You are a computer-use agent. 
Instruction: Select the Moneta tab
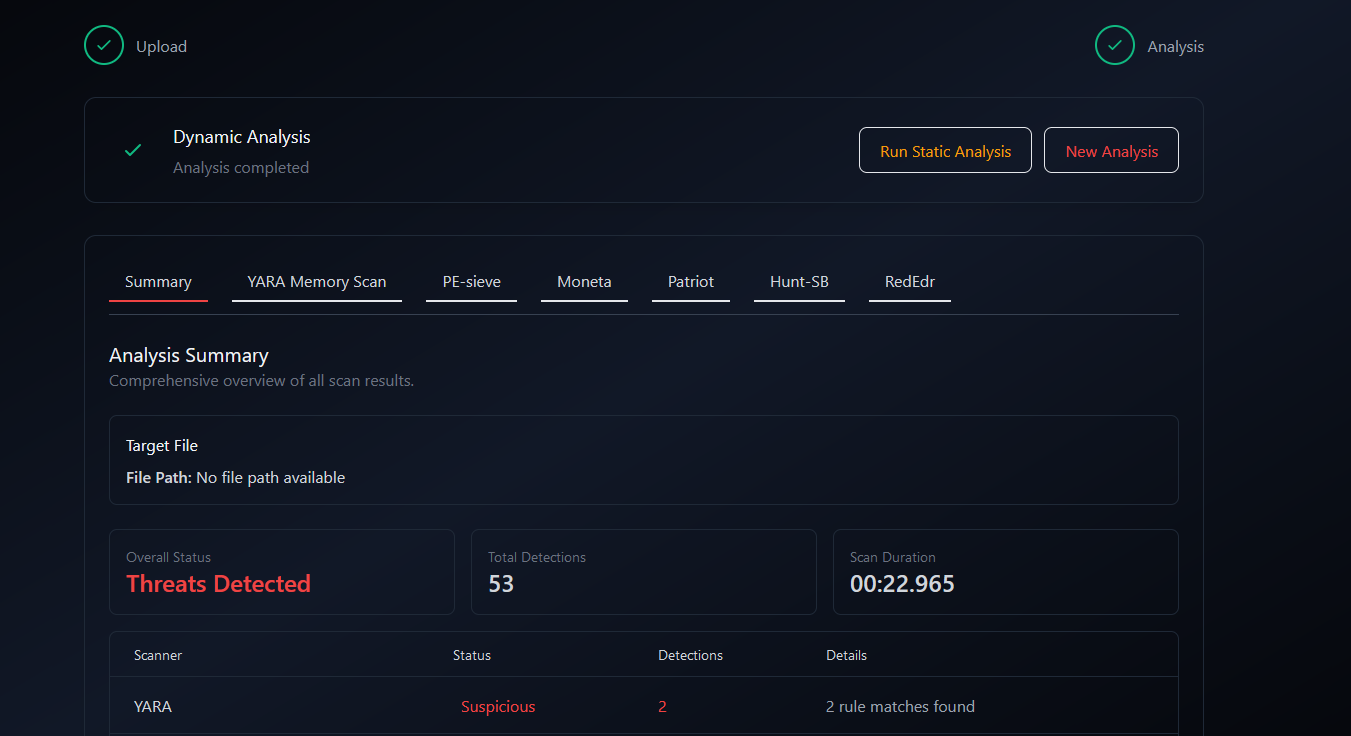pyautogui.click(x=584, y=282)
